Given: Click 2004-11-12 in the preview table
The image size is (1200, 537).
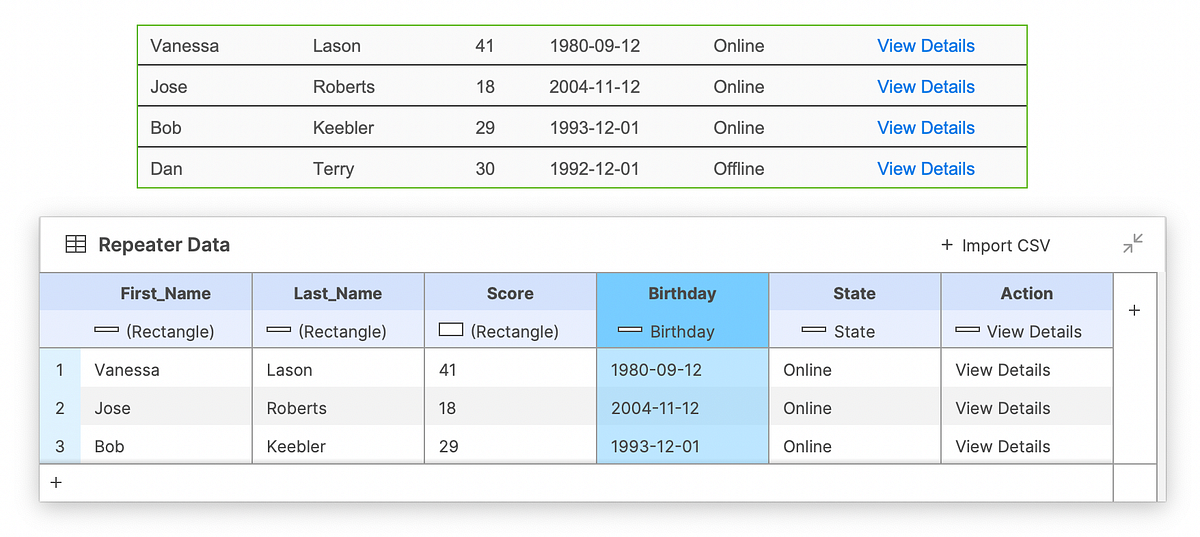Looking at the screenshot, I should [x=594, y=87].
